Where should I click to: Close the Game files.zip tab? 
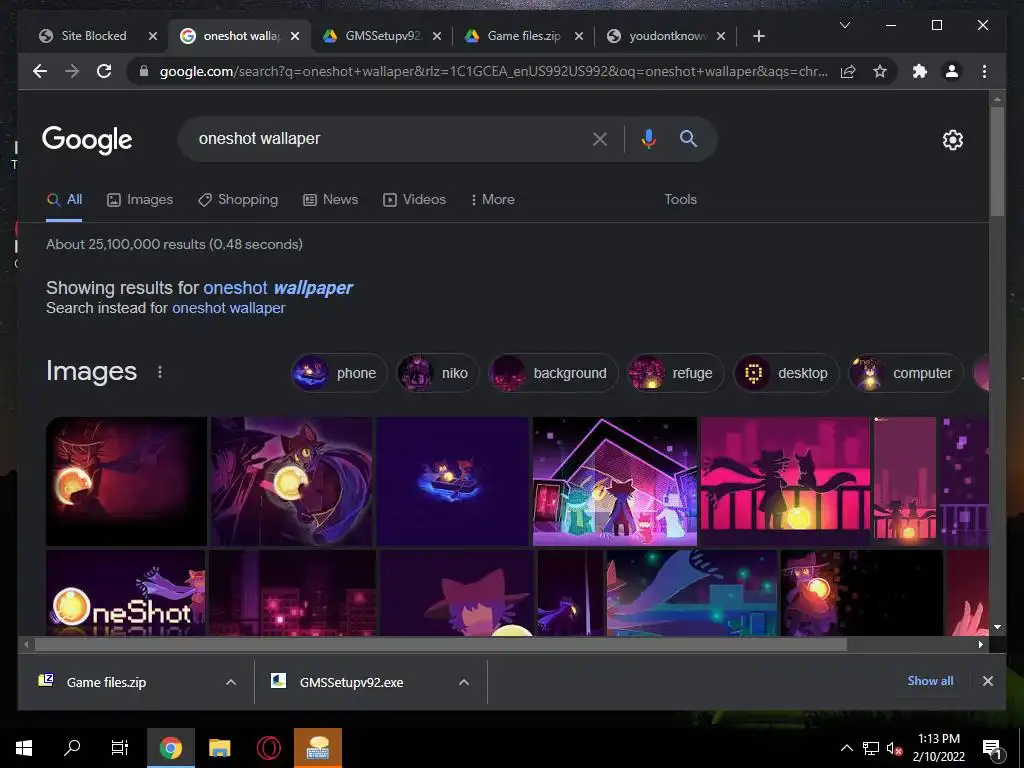[x=579, y=36]
